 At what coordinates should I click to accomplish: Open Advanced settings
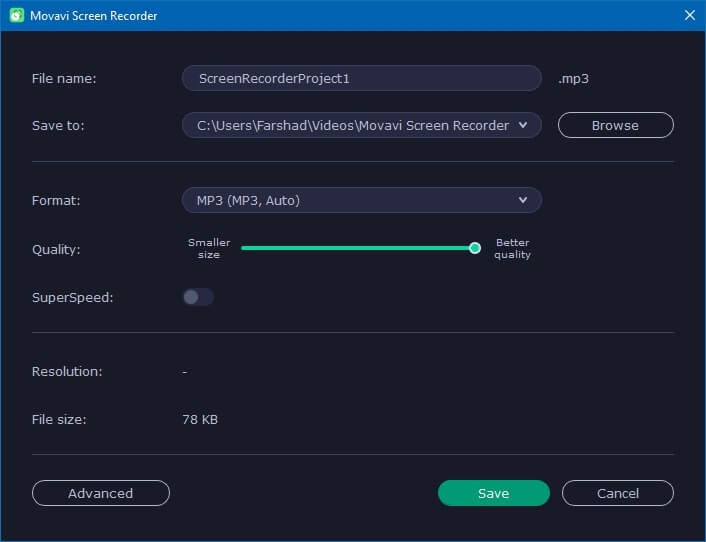pos(101,493)
